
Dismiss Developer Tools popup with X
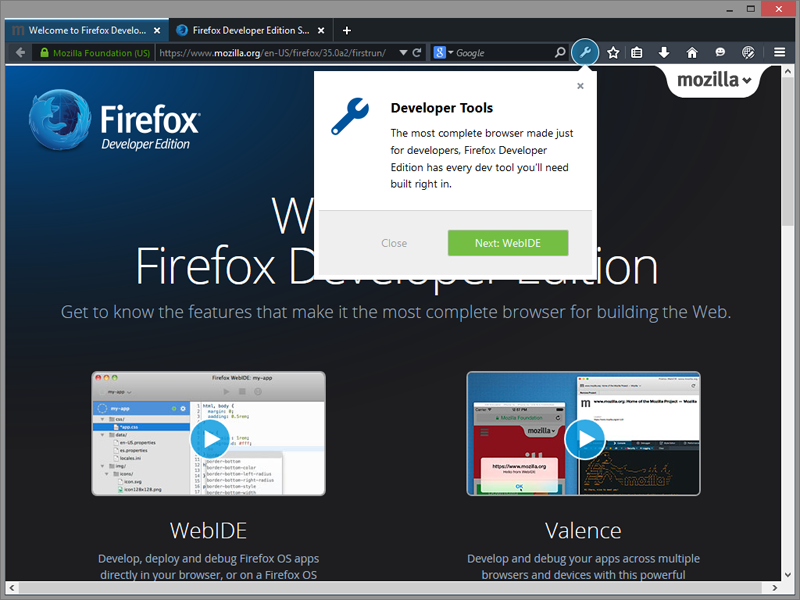click(x=580, y=86)
